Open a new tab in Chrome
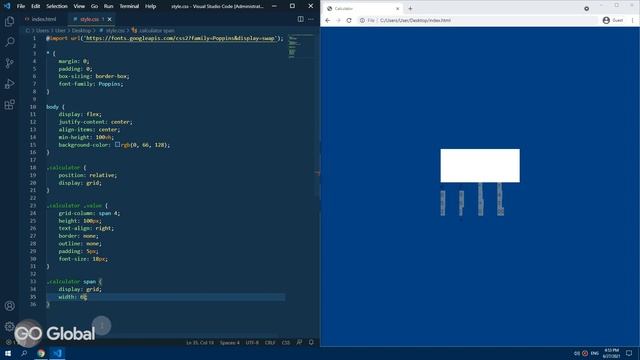Screen dimensions: 640x360 click(x=410, y=8)
